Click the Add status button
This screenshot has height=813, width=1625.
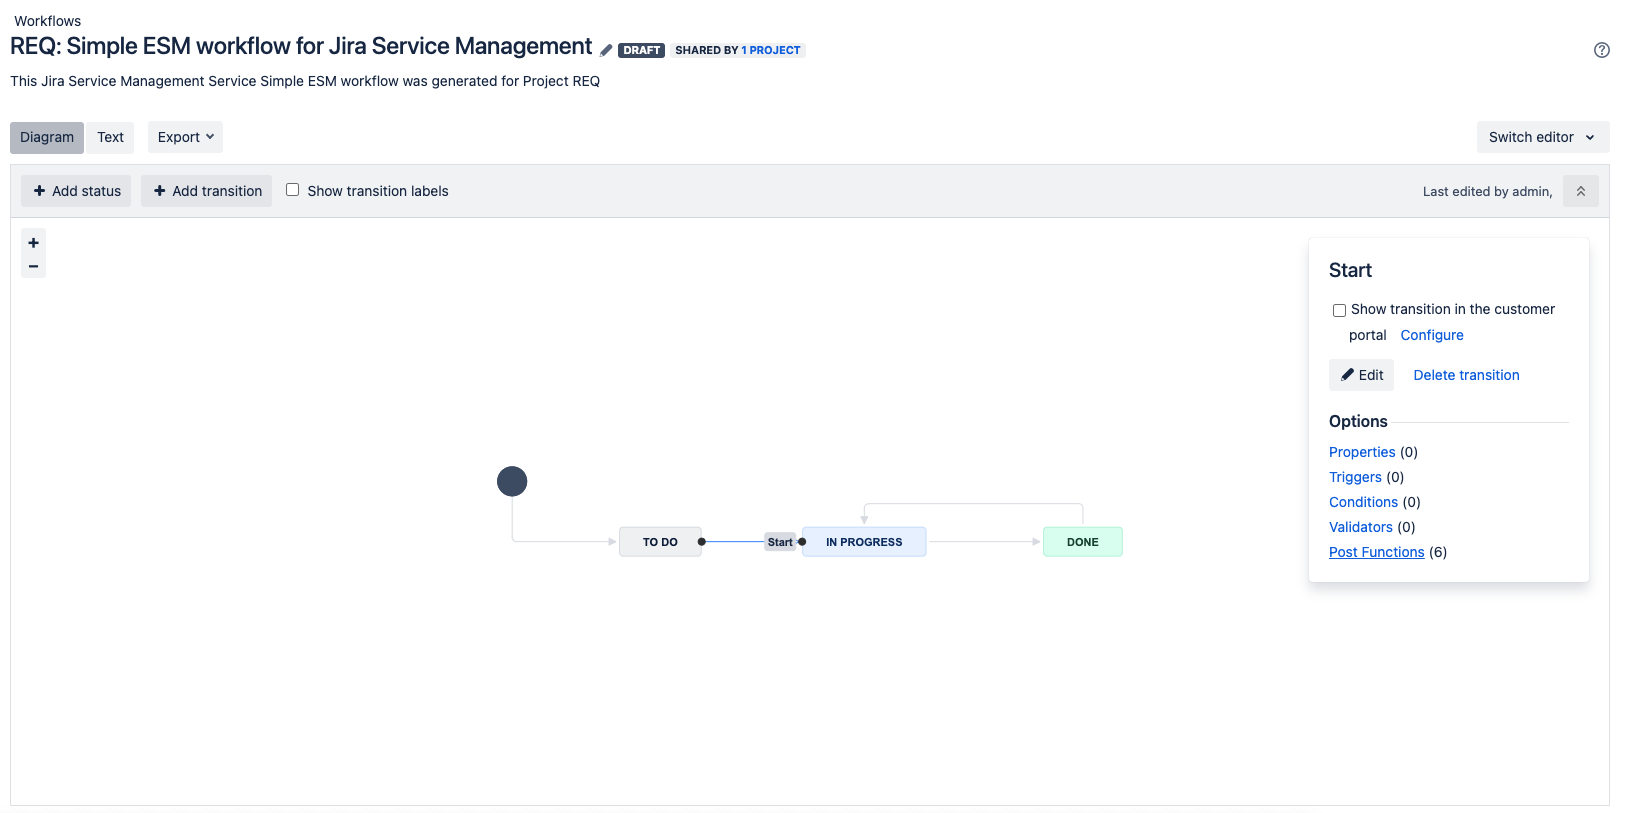pos(76,191)
